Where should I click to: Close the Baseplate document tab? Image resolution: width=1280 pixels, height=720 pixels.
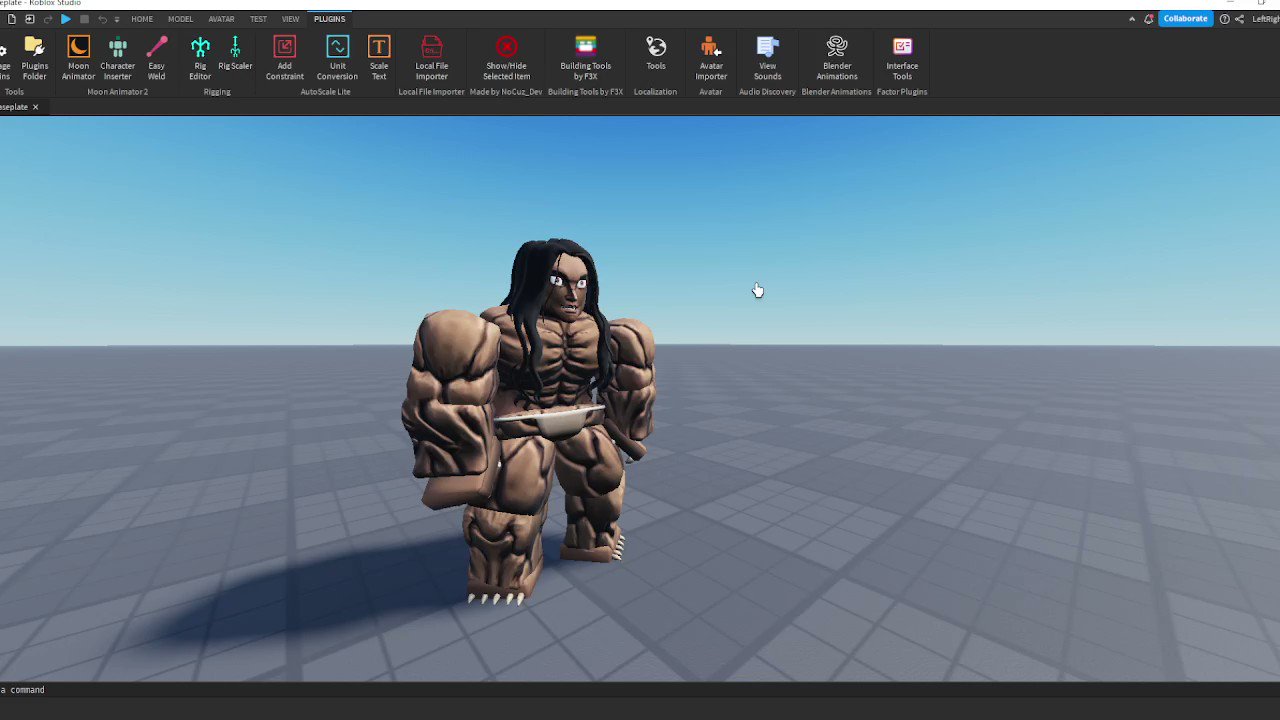pos(35,107)
